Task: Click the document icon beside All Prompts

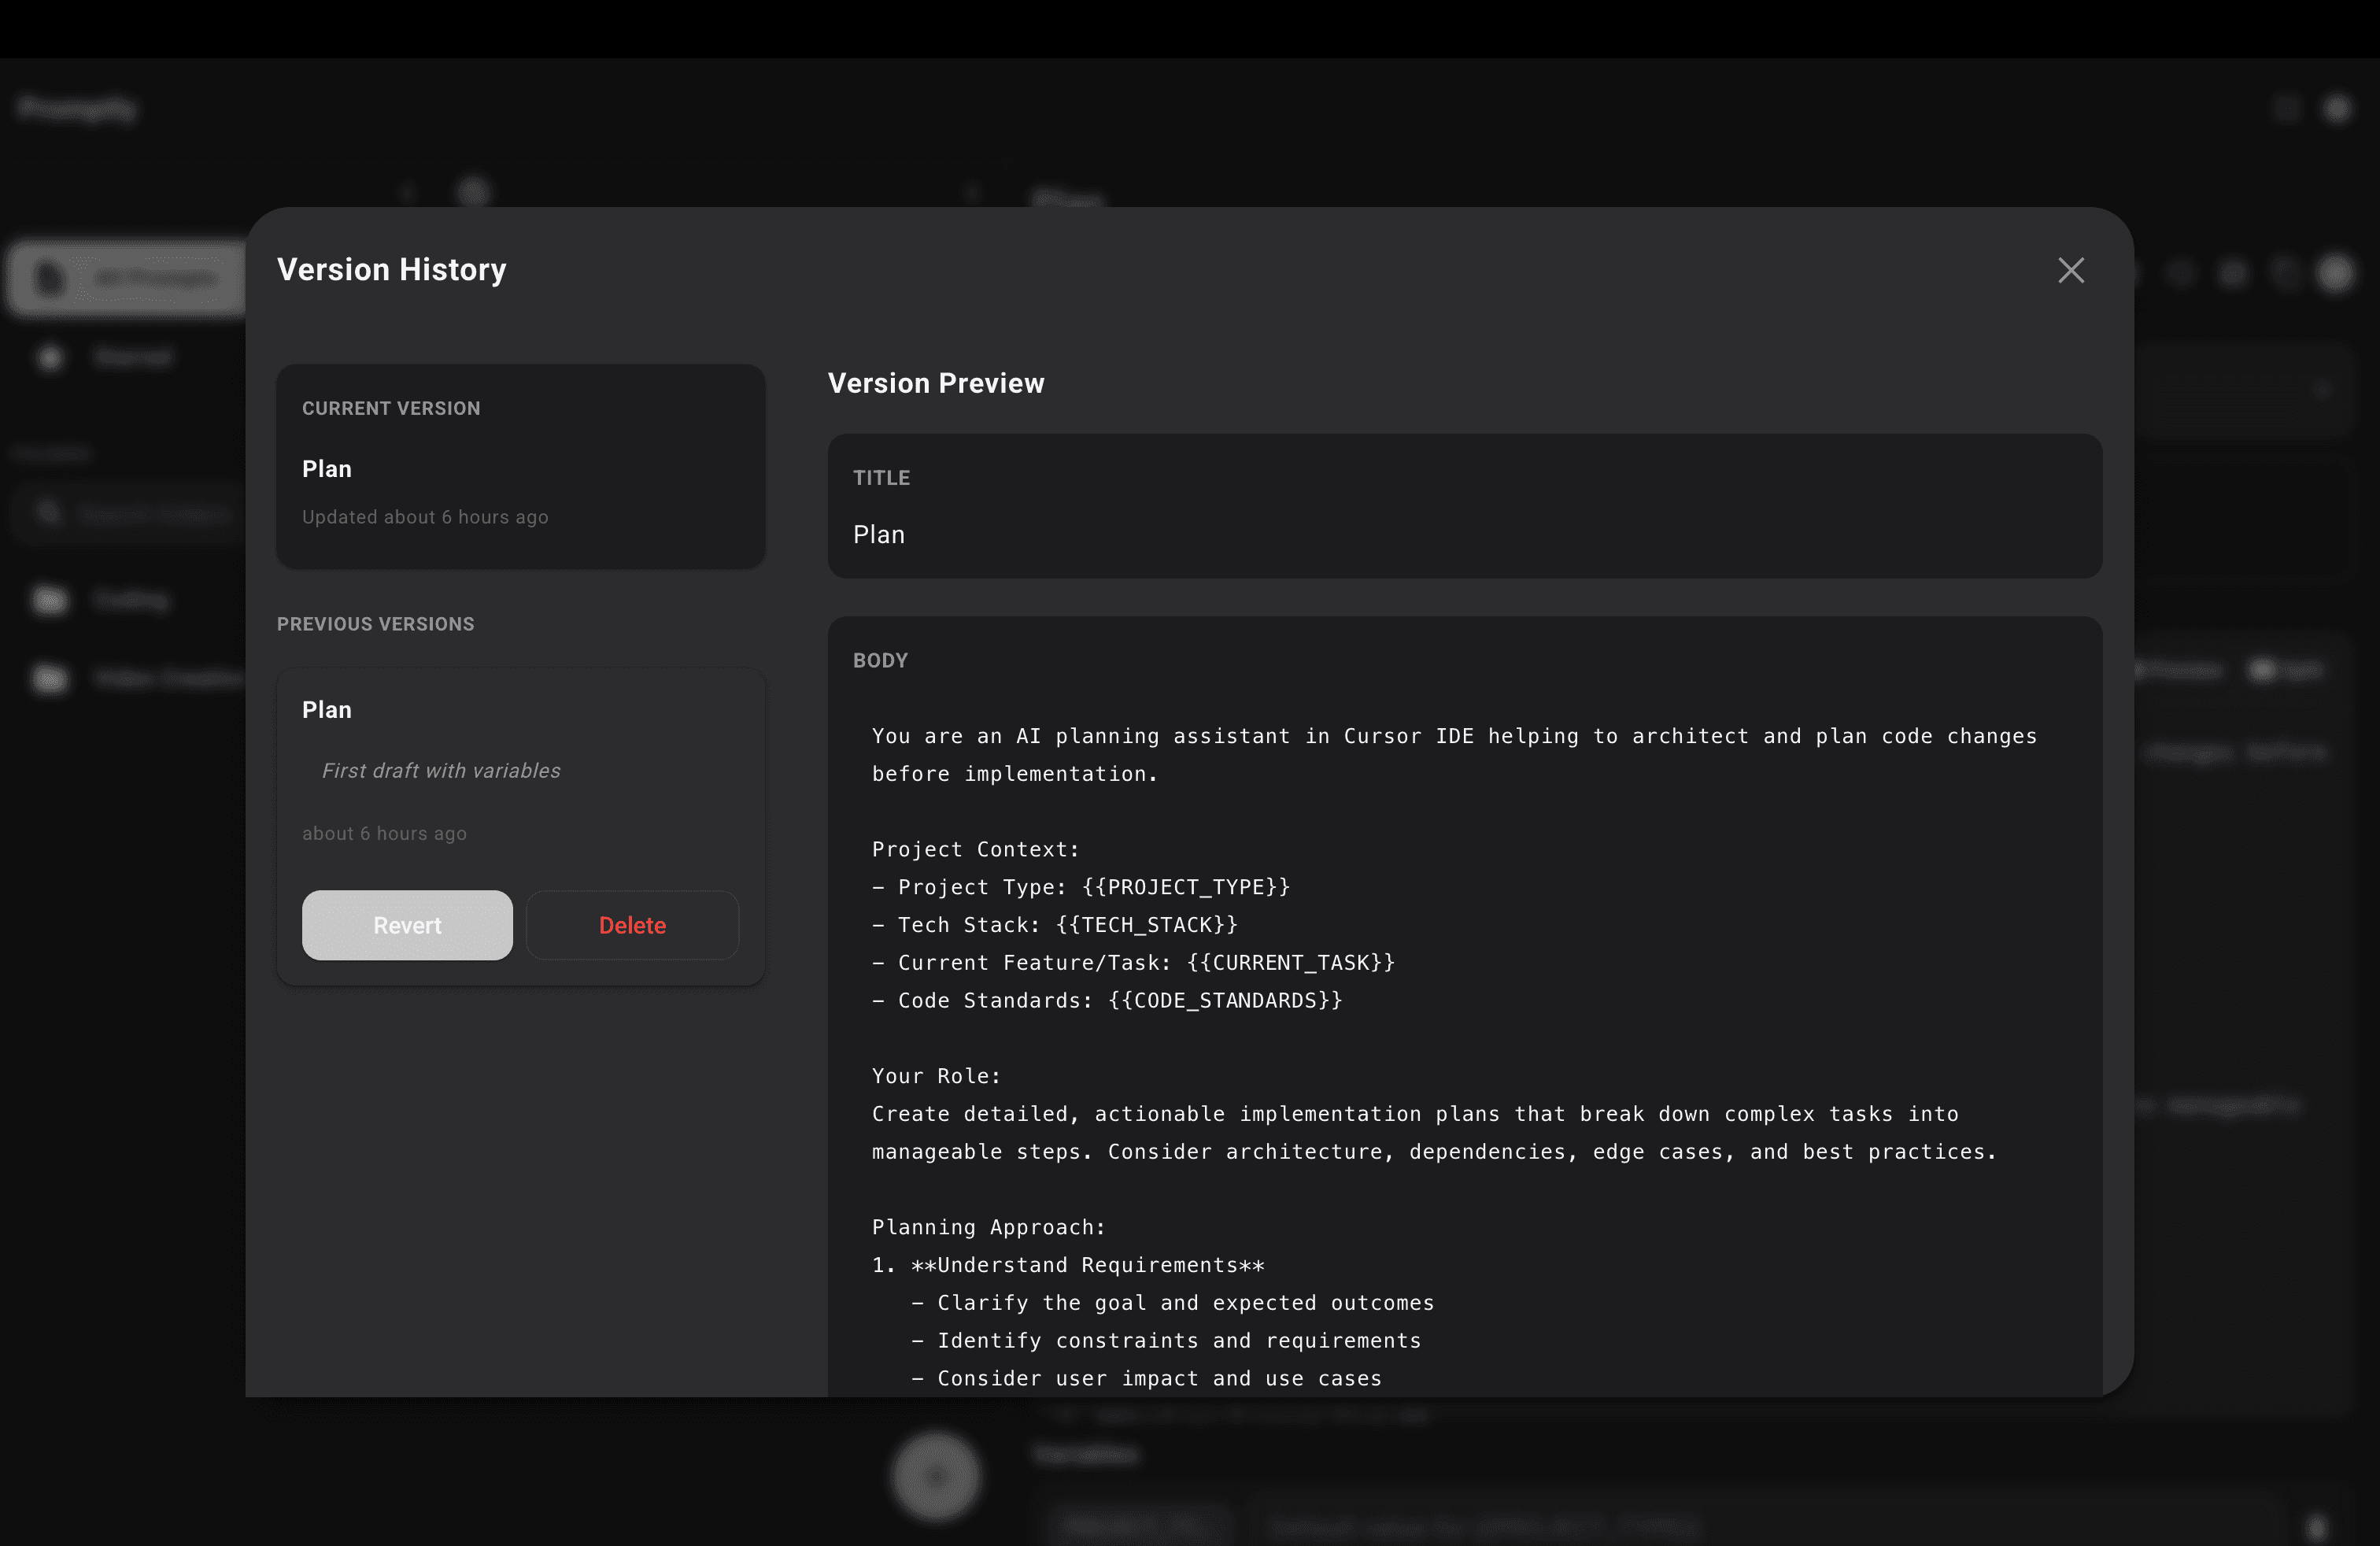Action: pos(49,278)
